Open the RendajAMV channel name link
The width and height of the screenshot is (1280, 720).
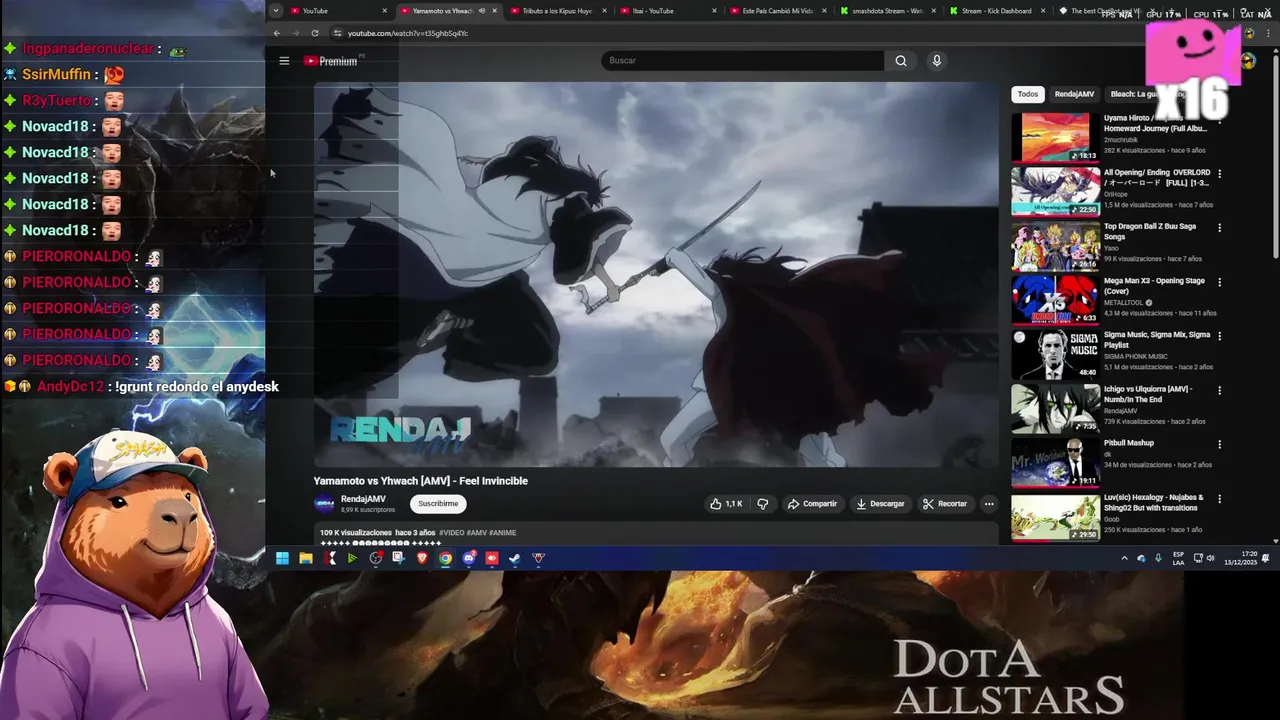363,499
